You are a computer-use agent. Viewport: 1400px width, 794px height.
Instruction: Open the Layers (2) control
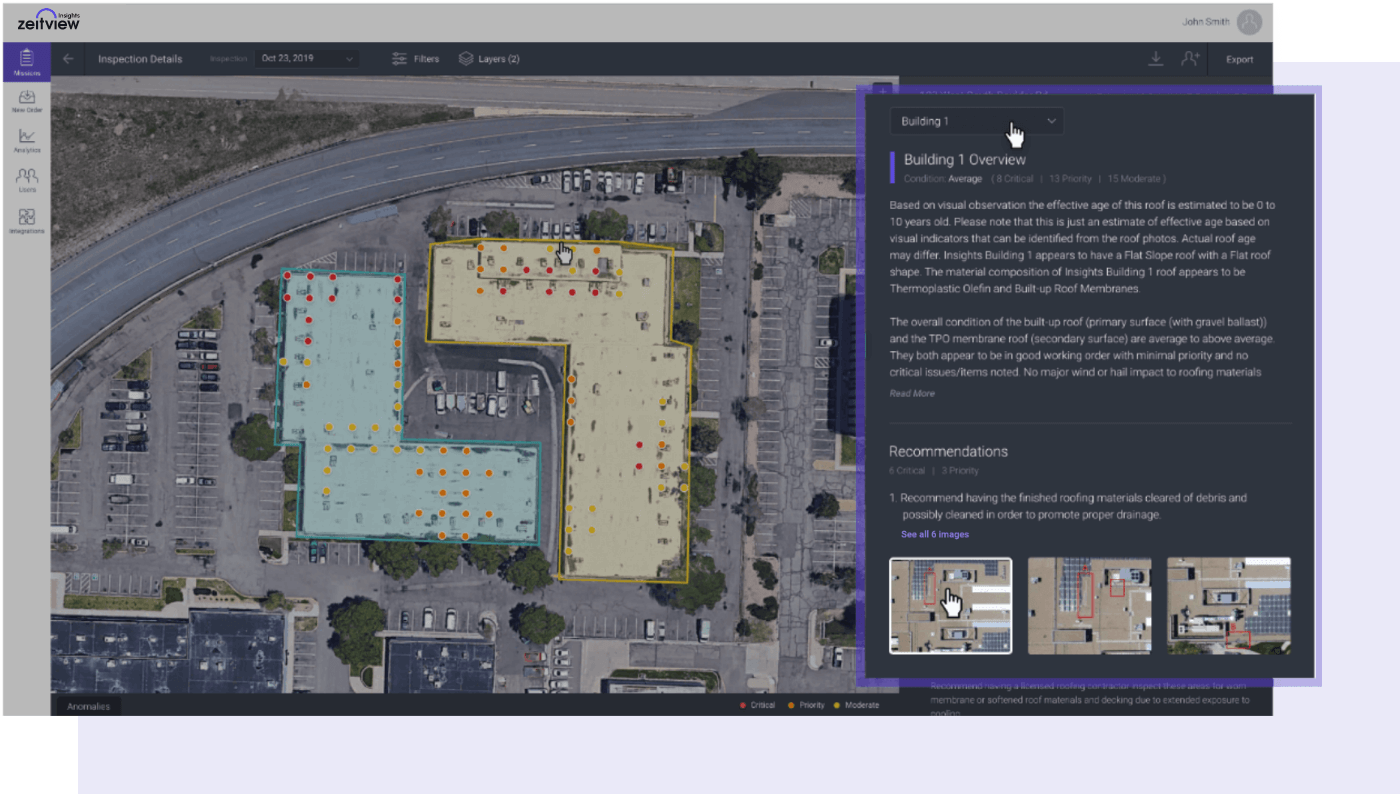click(x=489, y=59)
